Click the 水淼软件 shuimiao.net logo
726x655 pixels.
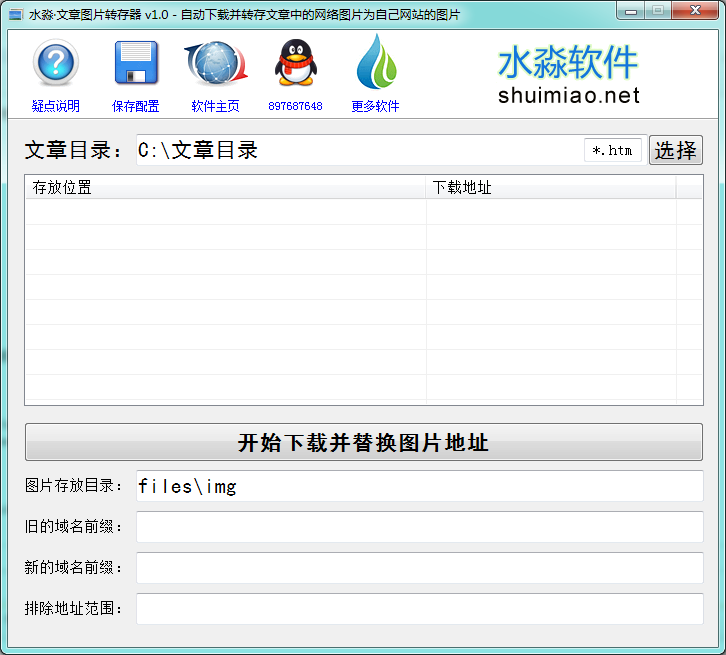pyautogui.click(x=568, y=75)
